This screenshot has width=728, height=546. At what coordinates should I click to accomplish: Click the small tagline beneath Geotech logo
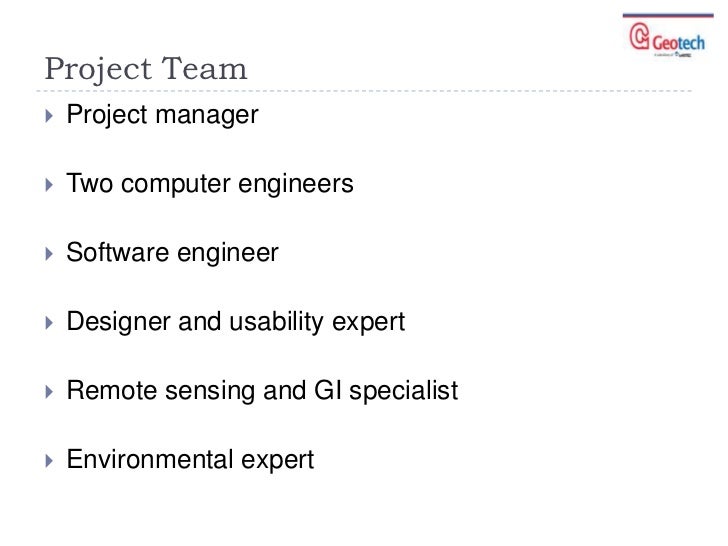pyautogui.click(x=673, y=55)
